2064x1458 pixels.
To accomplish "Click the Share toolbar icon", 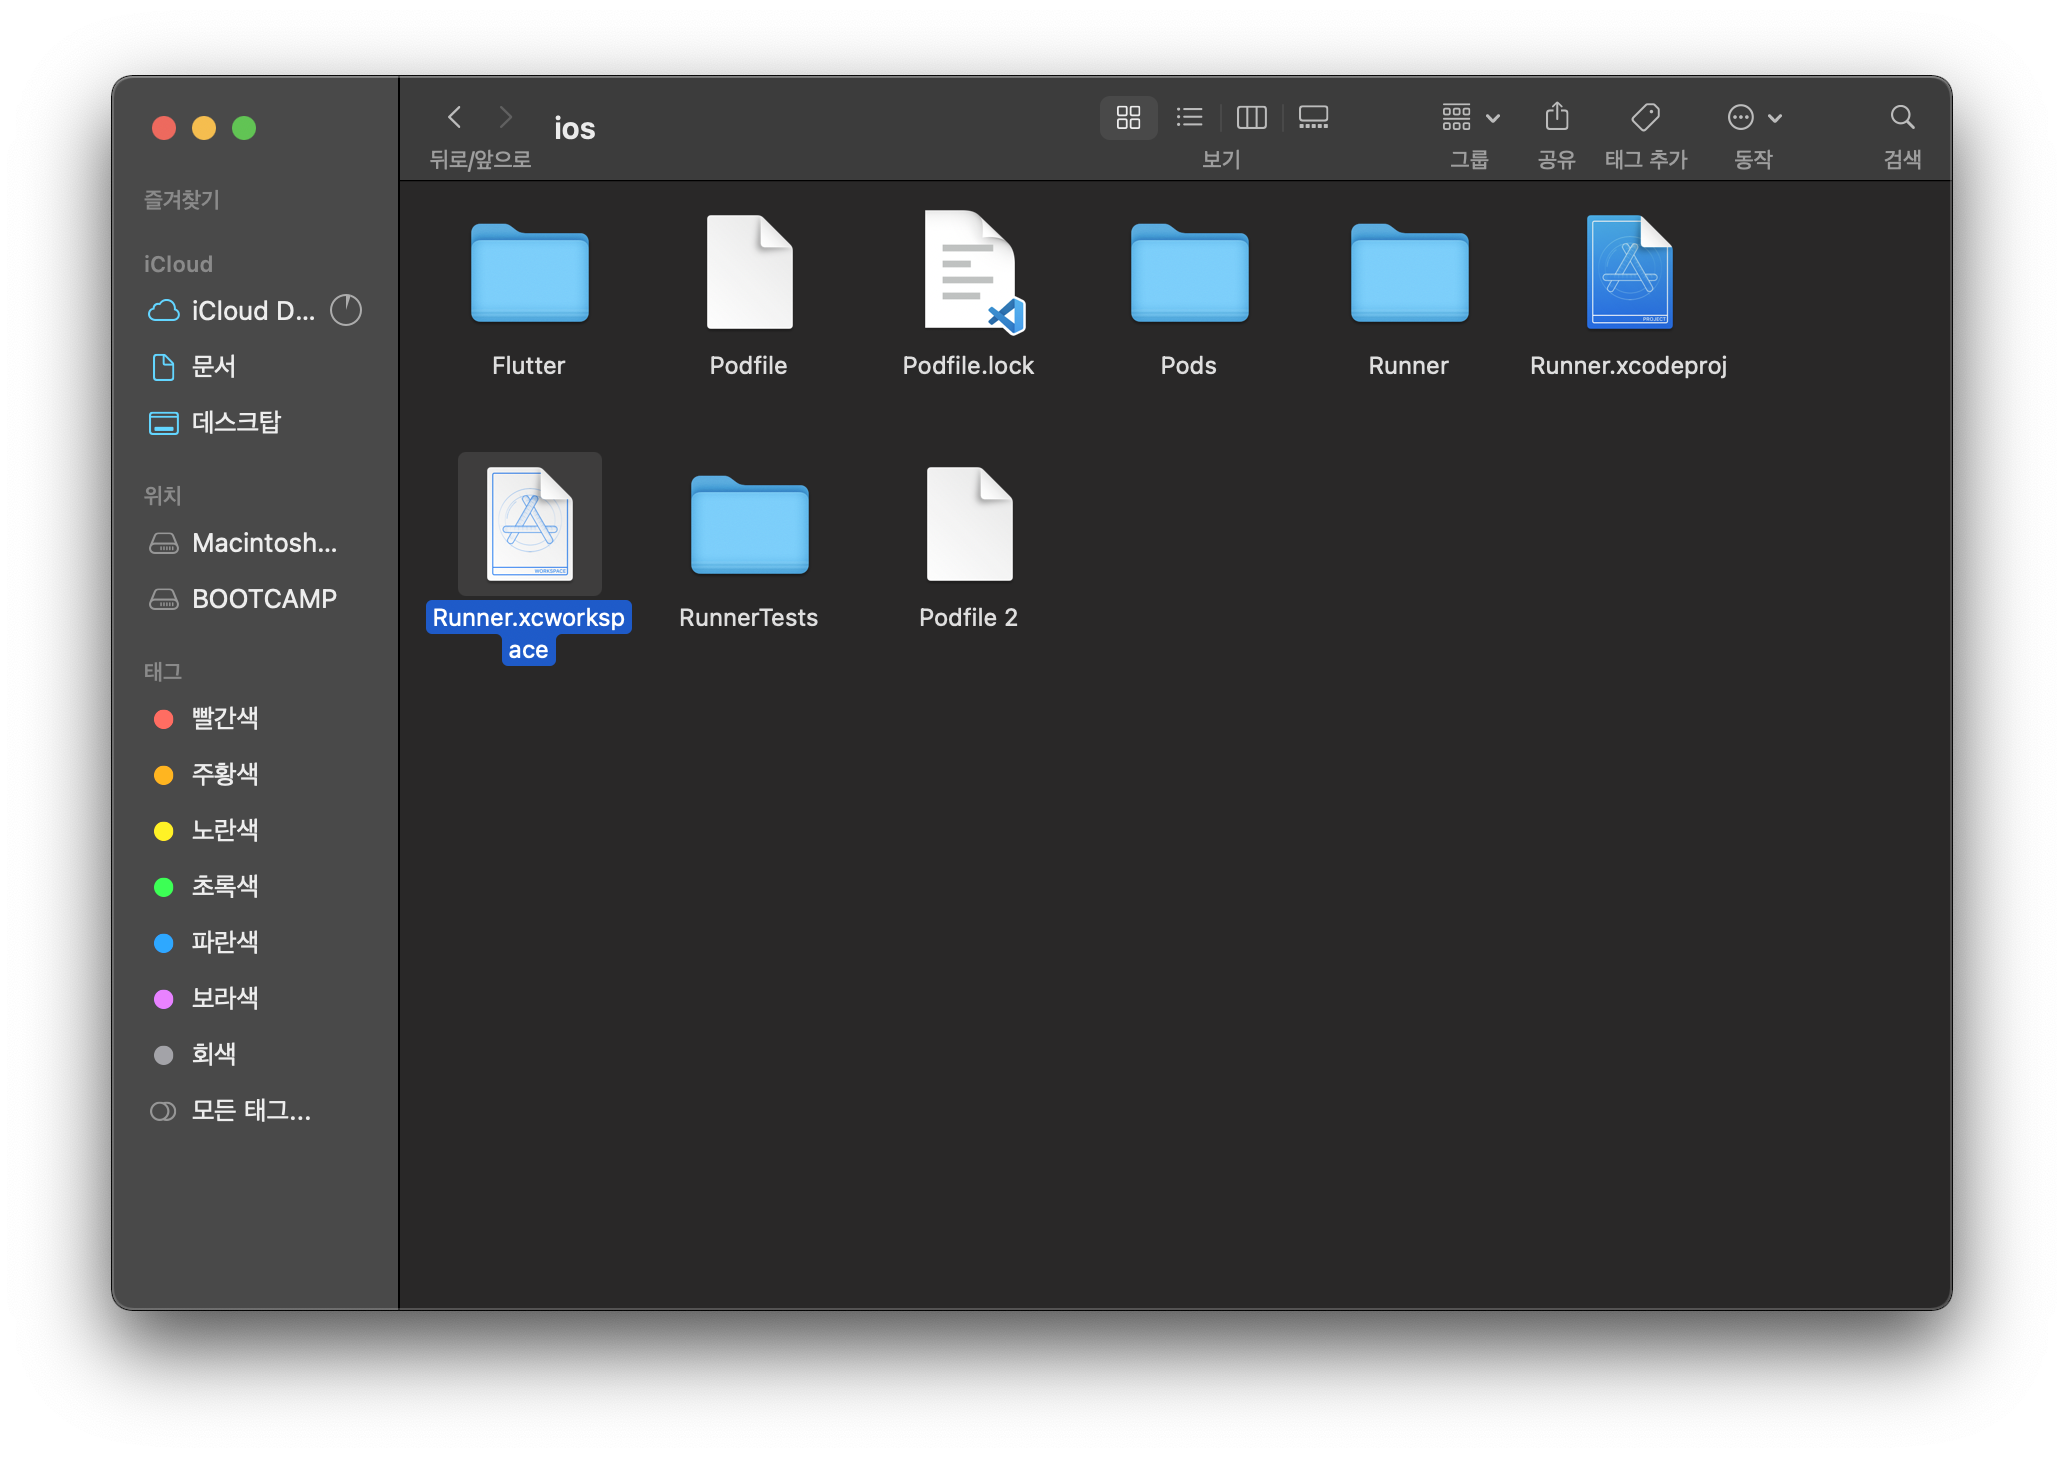I will point(1556,117).
